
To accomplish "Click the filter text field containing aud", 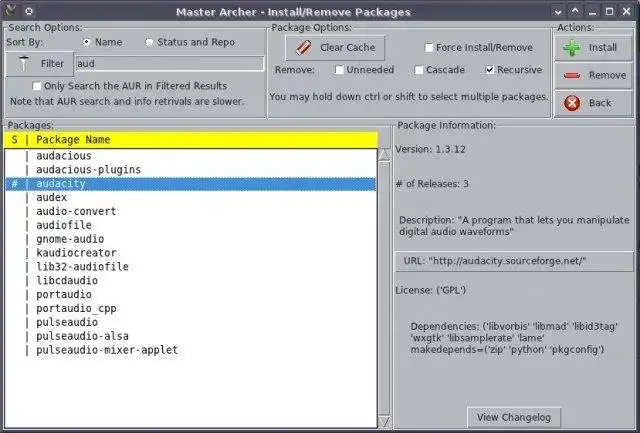I will click(x=170, y=64).
